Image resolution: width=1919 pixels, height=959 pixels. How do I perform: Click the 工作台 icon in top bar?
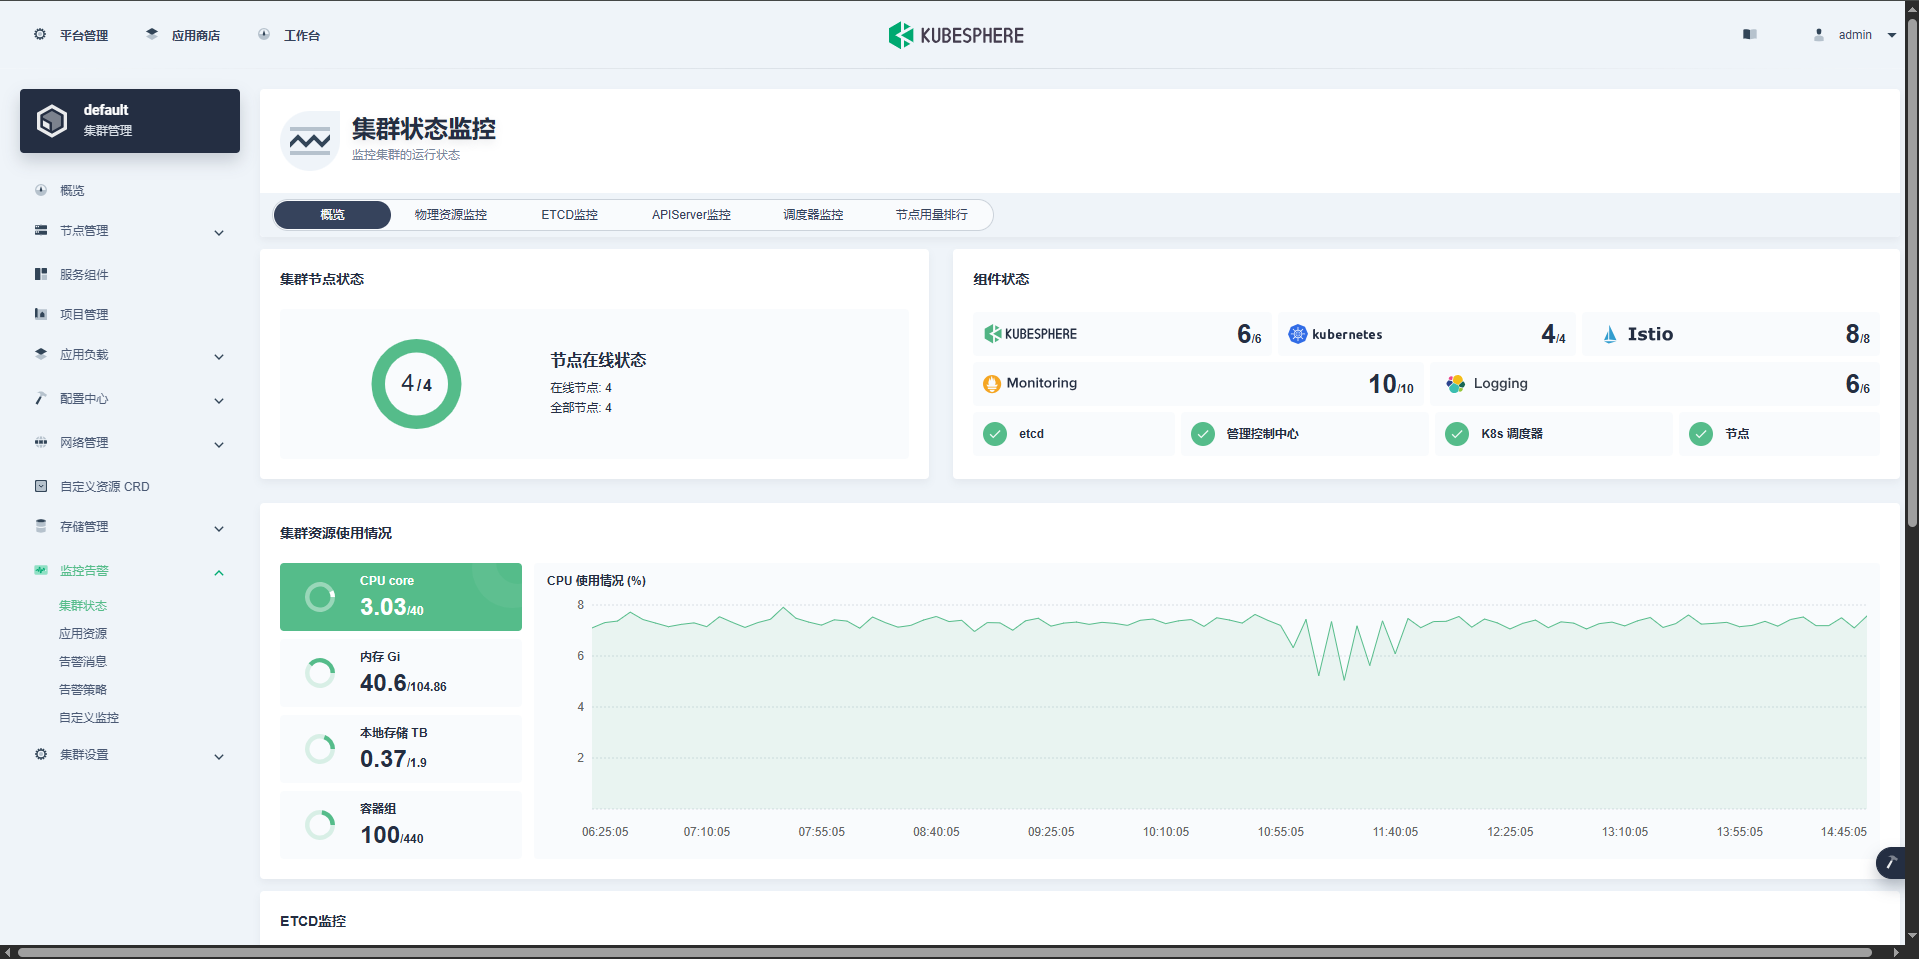coord(264,34)
